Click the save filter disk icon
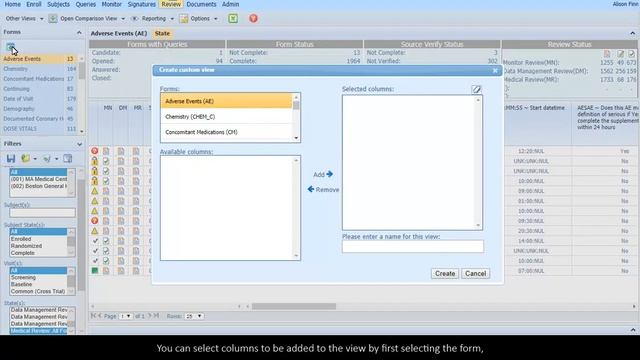640x360 pixels. coord(11,158)
